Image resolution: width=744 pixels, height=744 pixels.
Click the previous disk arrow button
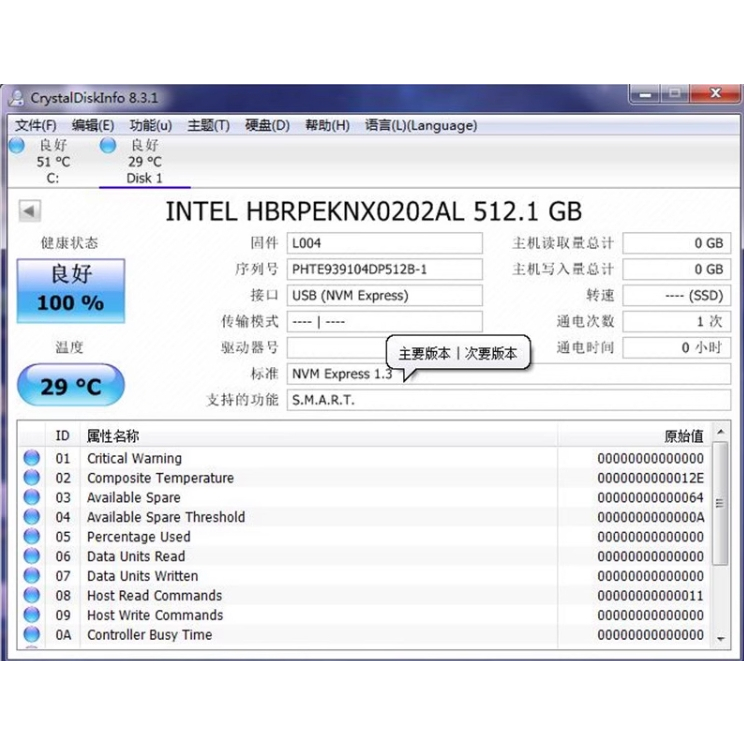[30, 211]
